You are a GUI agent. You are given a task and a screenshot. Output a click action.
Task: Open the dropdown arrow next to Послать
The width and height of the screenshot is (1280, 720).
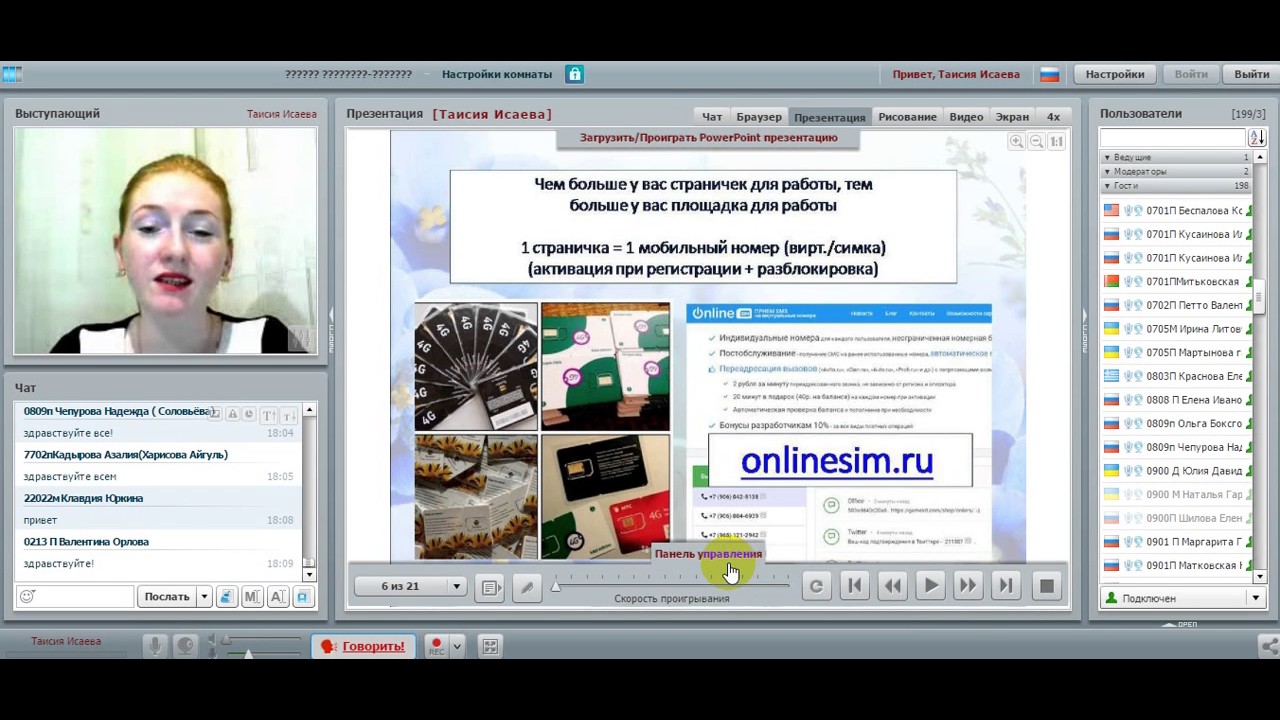tap(204, 596)
